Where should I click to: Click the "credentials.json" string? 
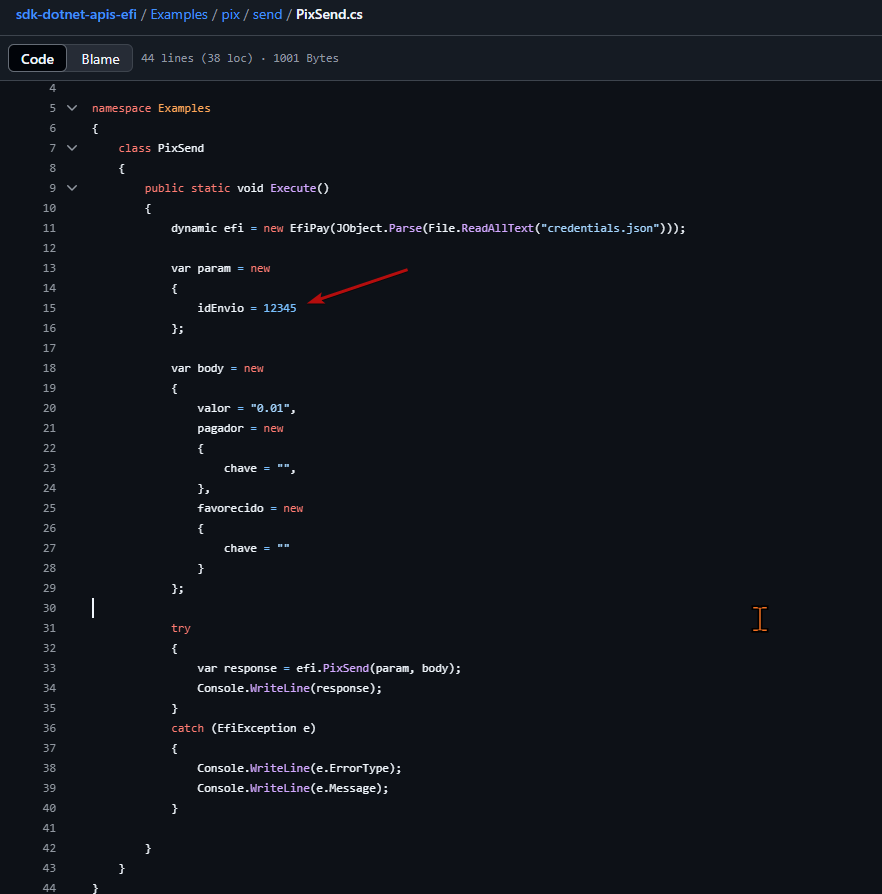point(600,228)
